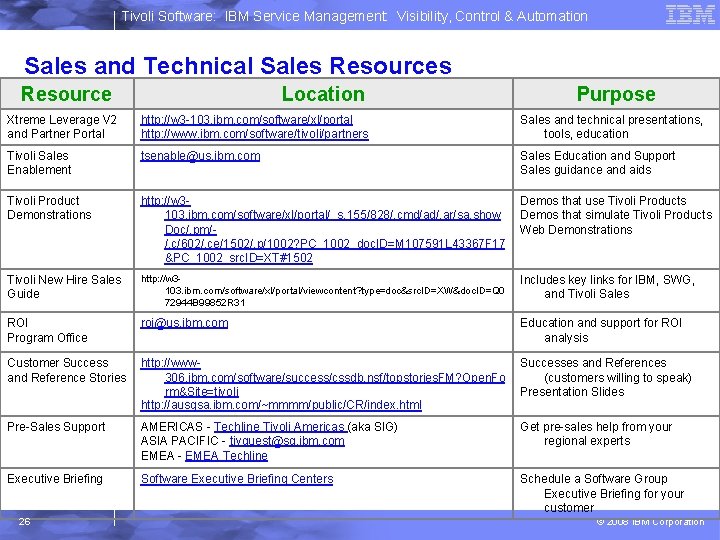
Task: Click the IBM logo in header
Action: coord(690,15)
